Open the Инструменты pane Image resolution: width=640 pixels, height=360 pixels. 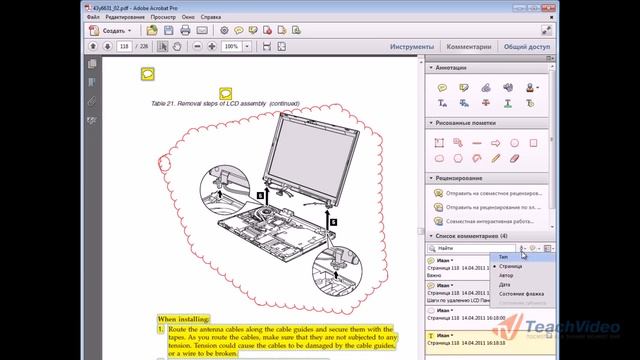[x=412, y=47]
